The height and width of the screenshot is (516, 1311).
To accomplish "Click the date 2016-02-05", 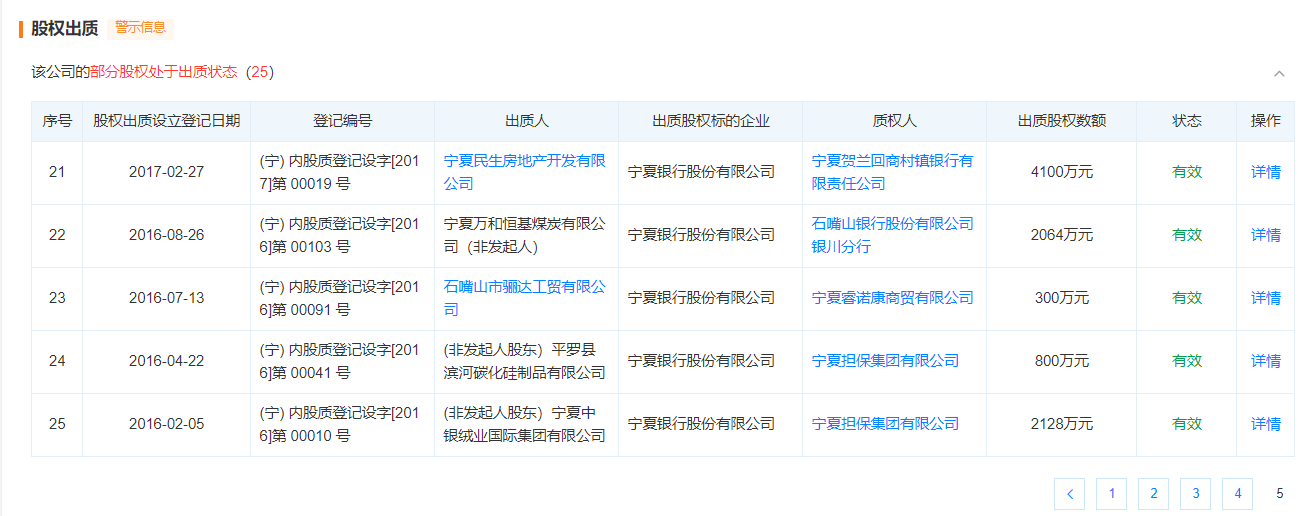I will (x=167, y=424).
